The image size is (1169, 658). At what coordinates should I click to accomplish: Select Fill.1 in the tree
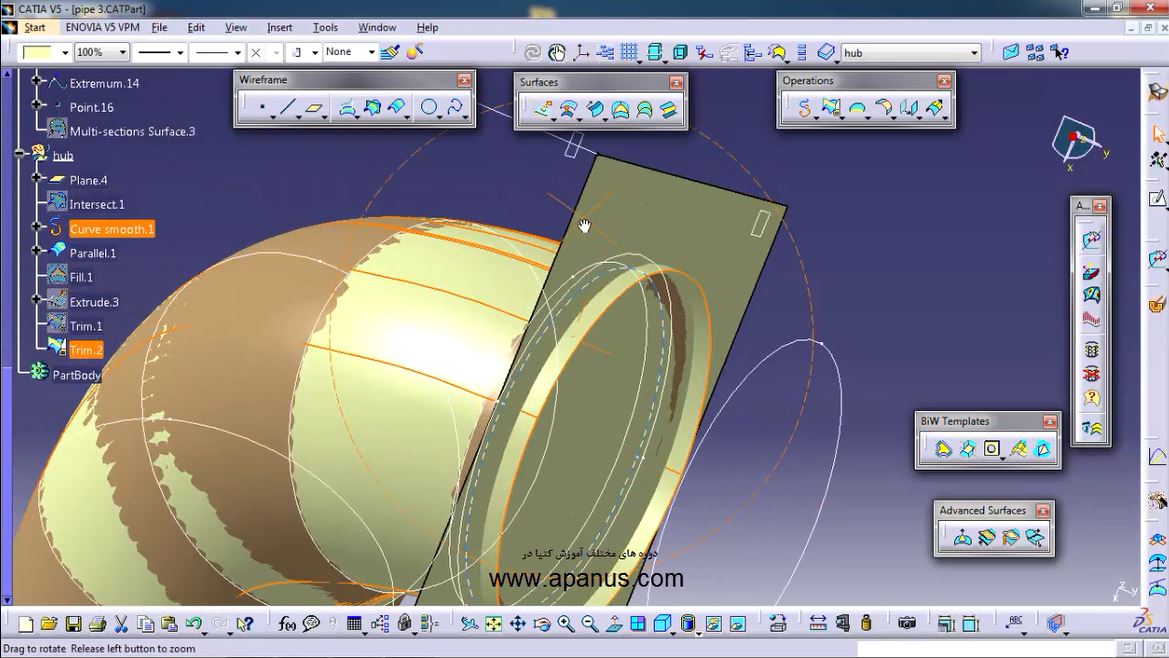(81, 277)
